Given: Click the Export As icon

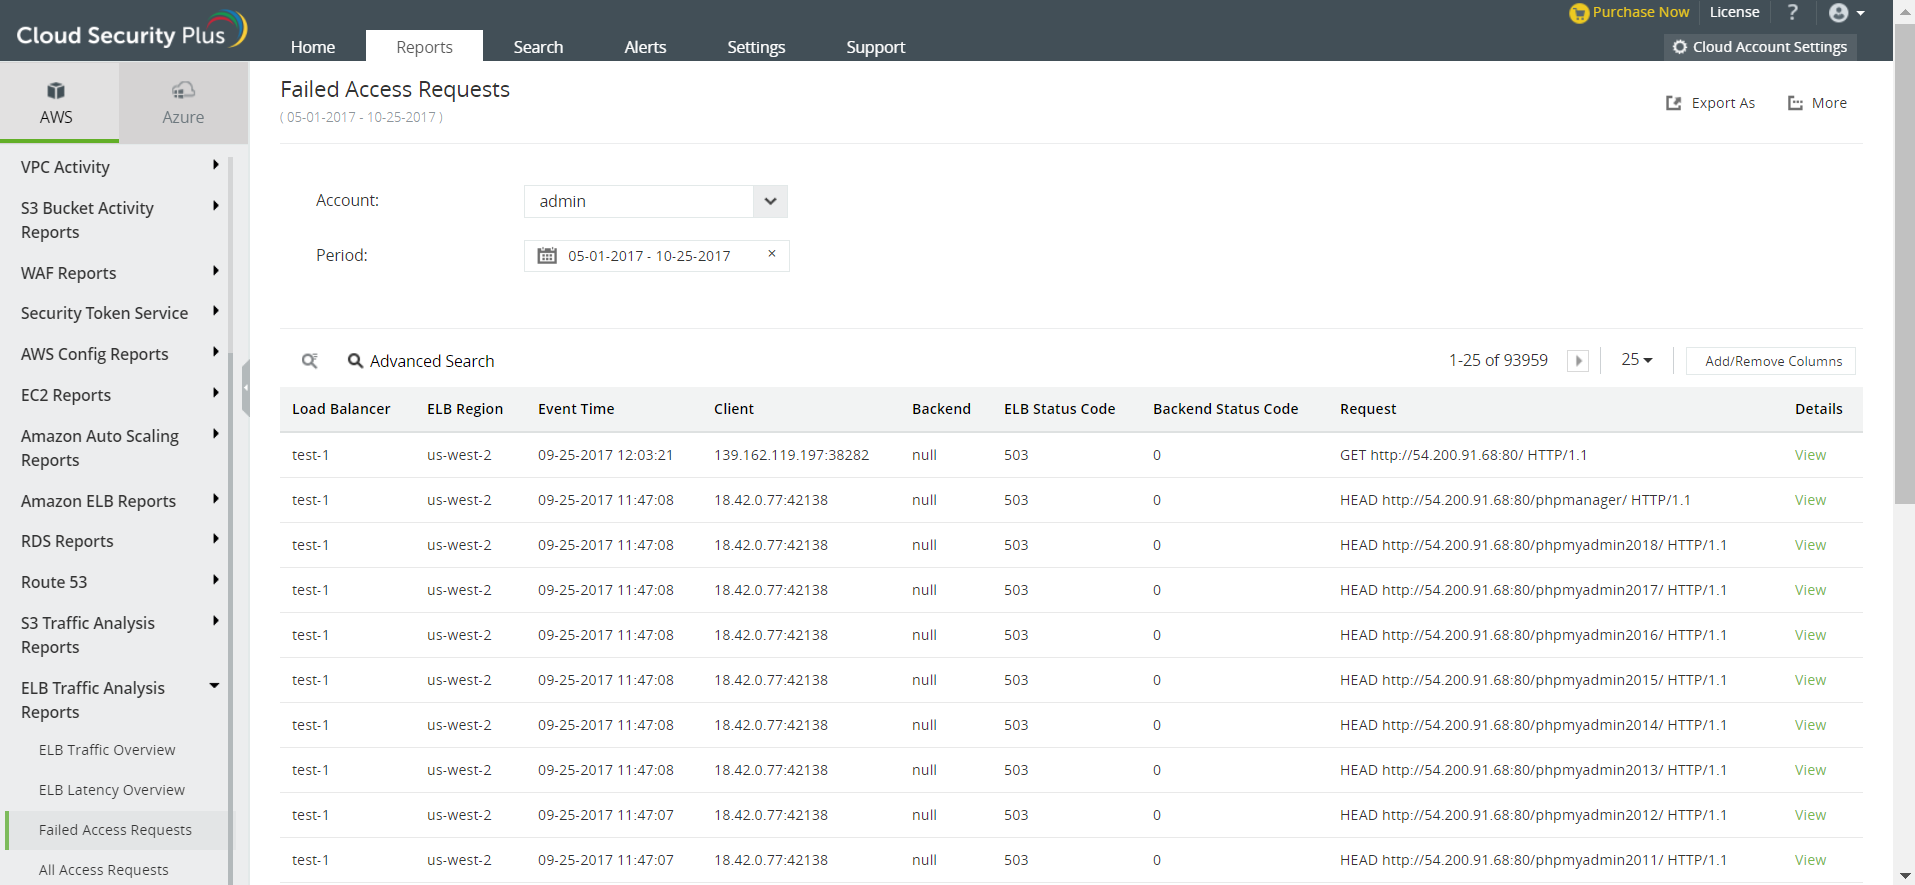Looking at the screenshot, I should tap(1673, 103).
